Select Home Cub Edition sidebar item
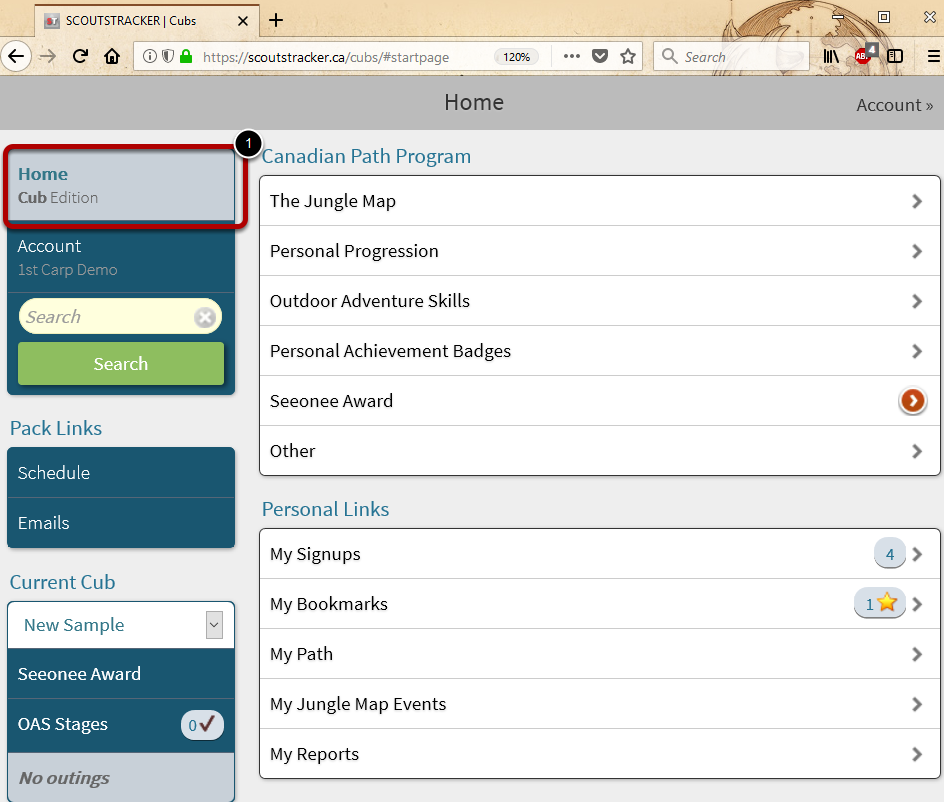Viewport: 944px width, 802px height. pyautogui.click(x=121, y=185)
